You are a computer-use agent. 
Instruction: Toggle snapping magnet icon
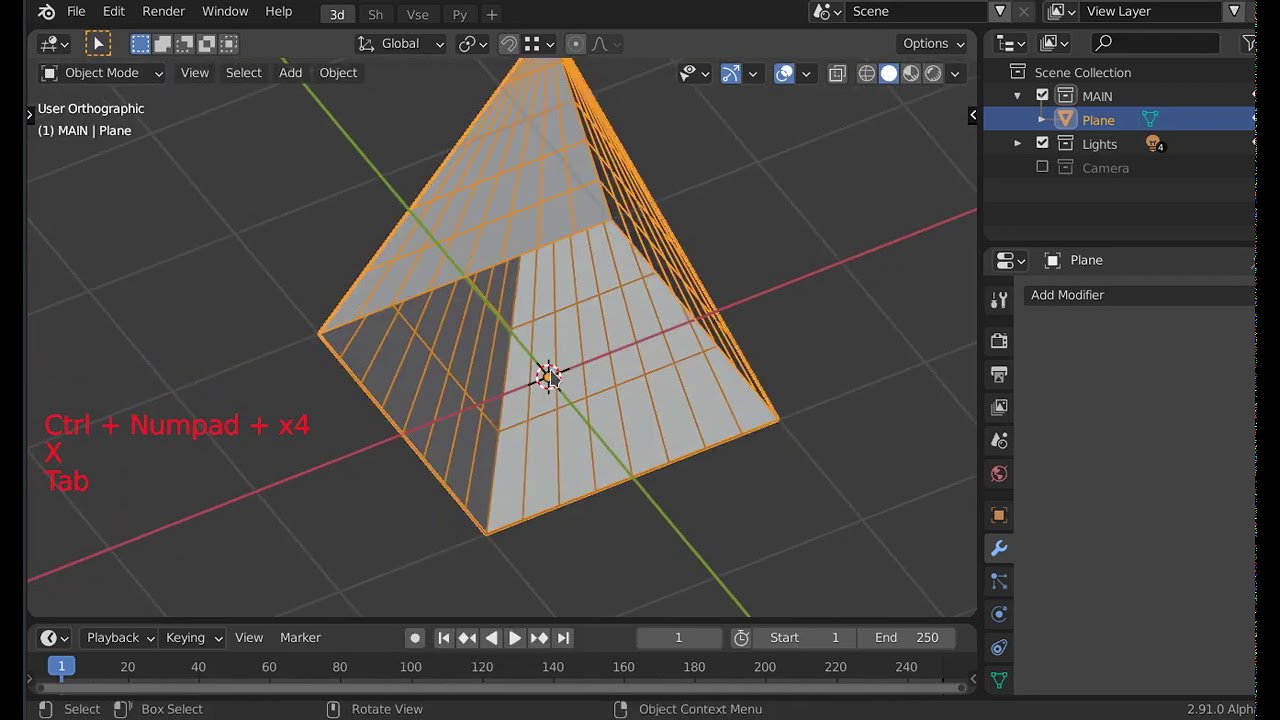tap(509, 44)
